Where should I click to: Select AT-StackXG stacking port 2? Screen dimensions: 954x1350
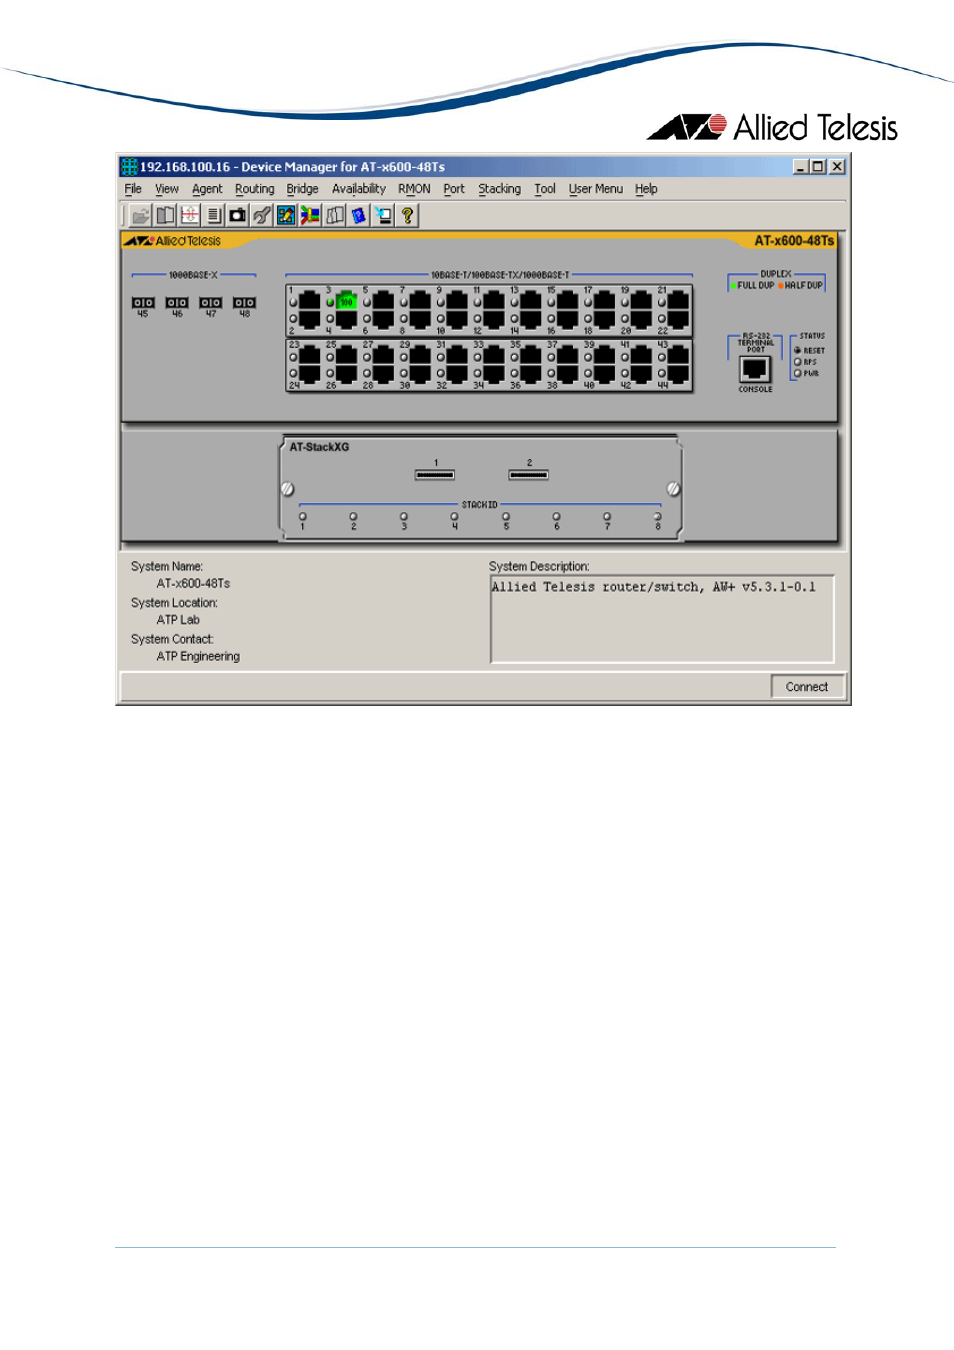[528, 475]
